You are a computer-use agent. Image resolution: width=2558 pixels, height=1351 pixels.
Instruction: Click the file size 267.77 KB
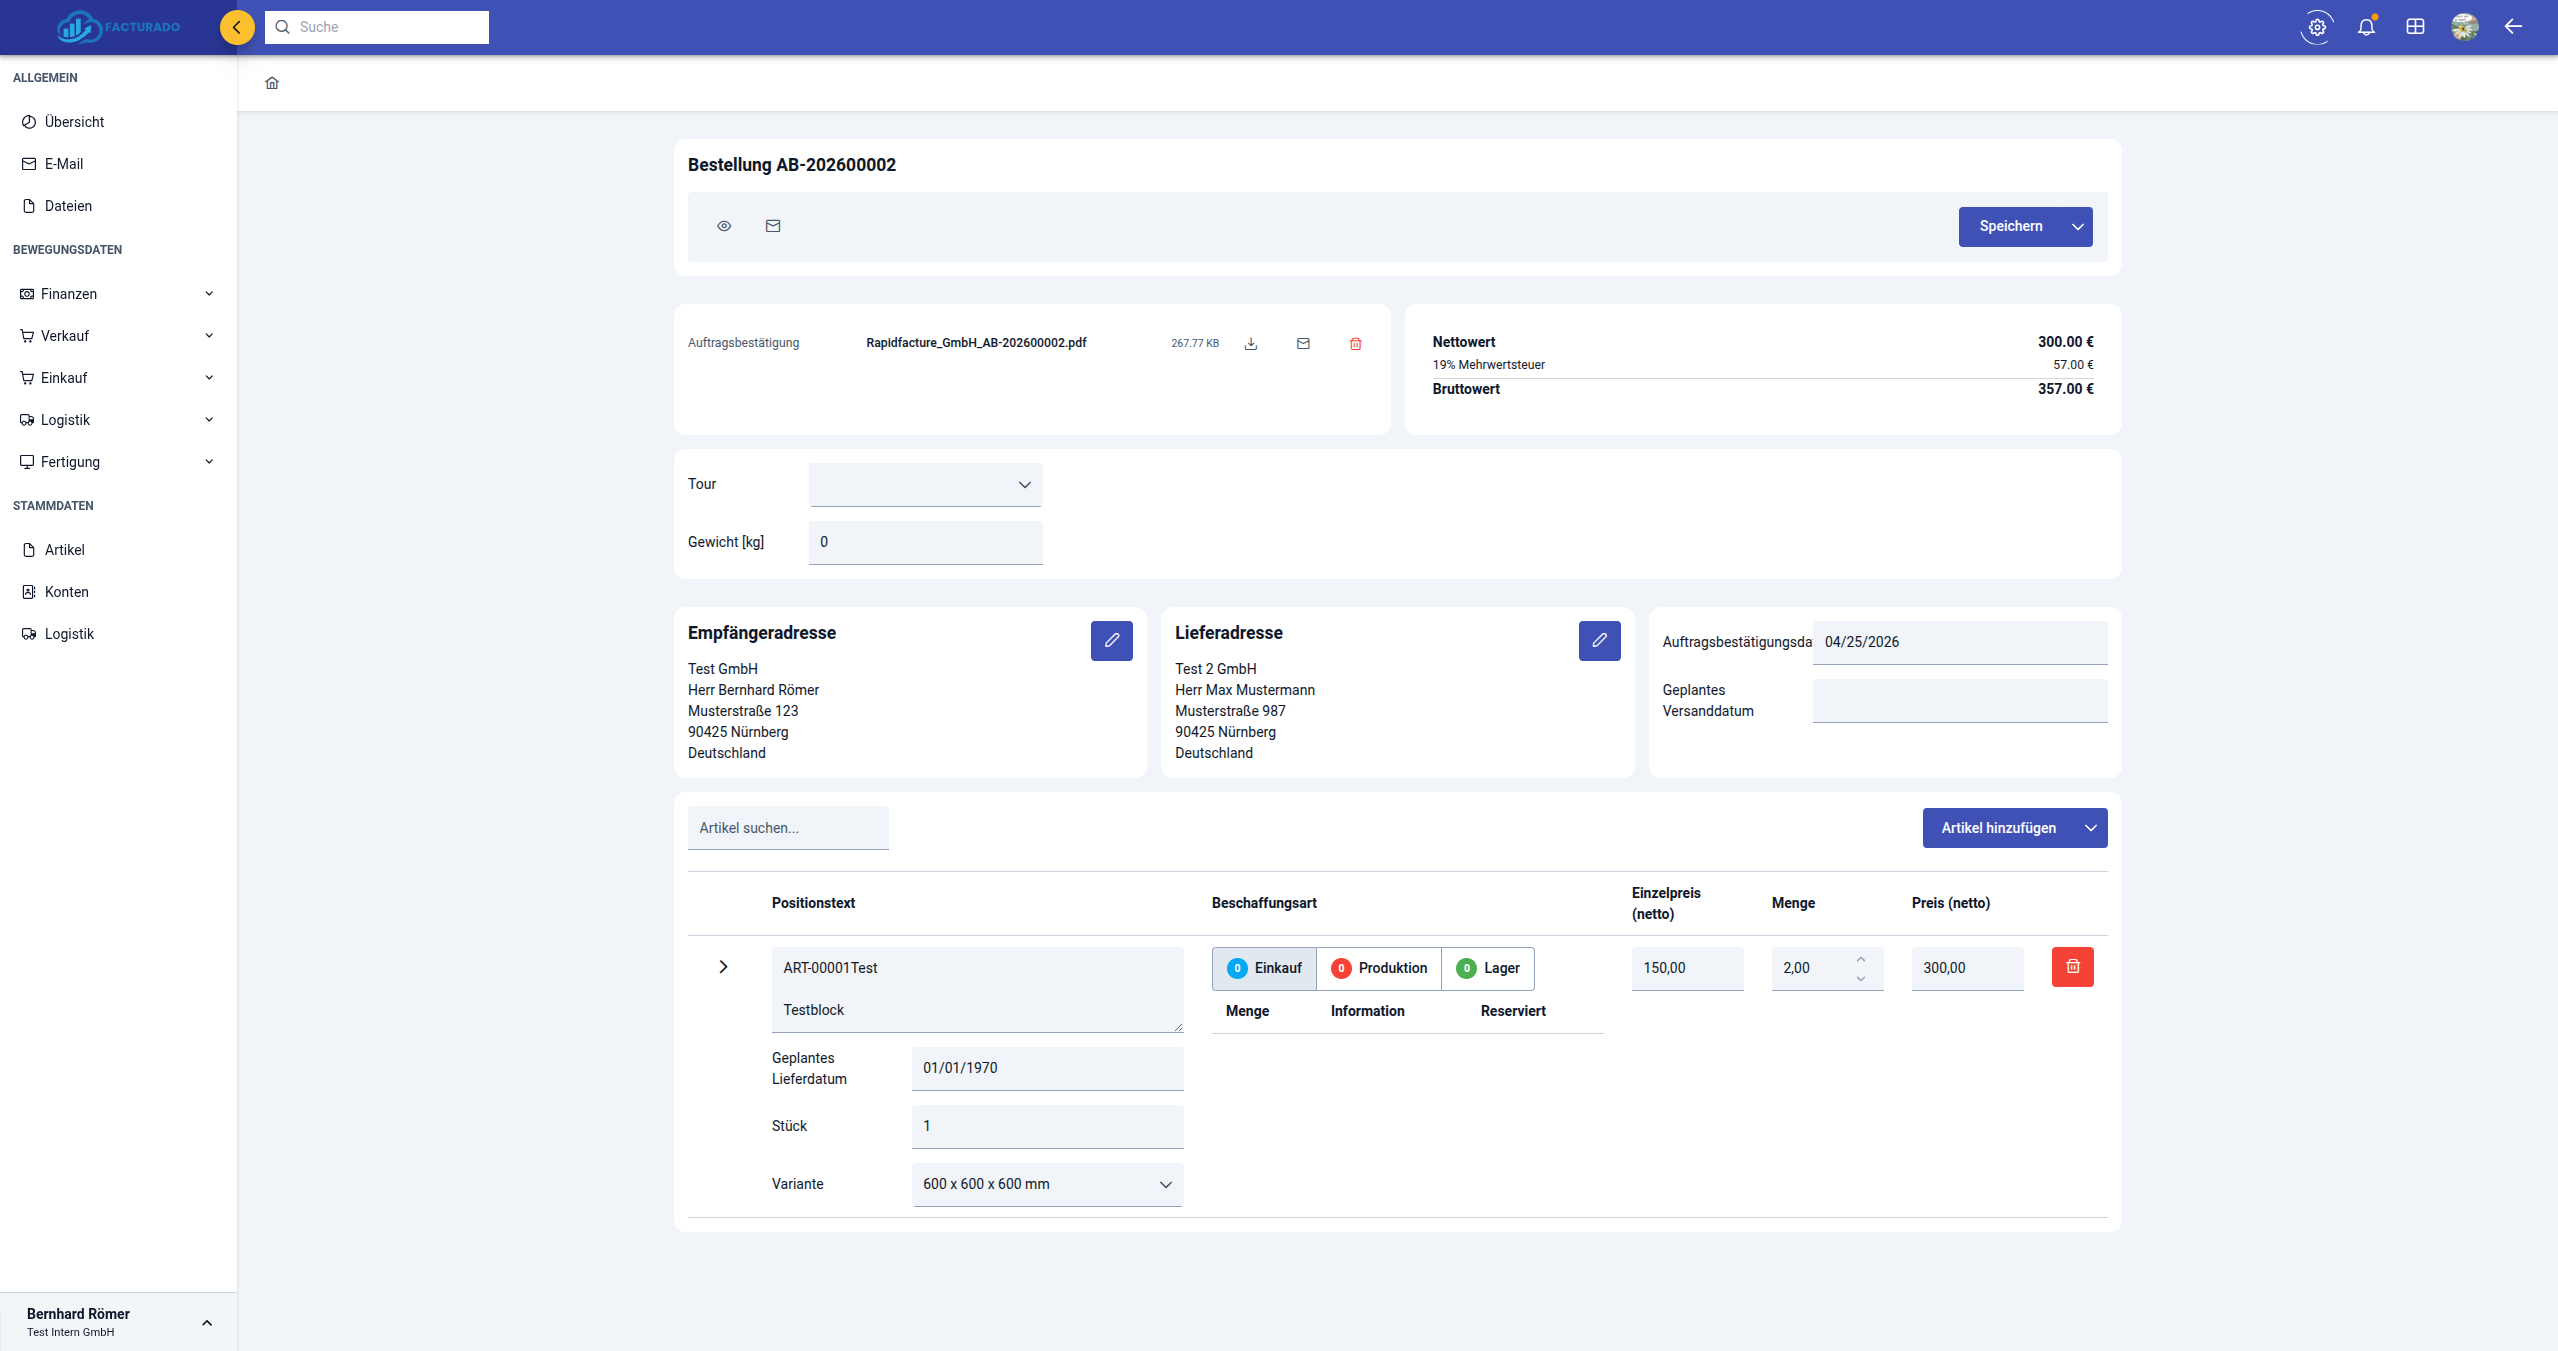coord(1195,343)
